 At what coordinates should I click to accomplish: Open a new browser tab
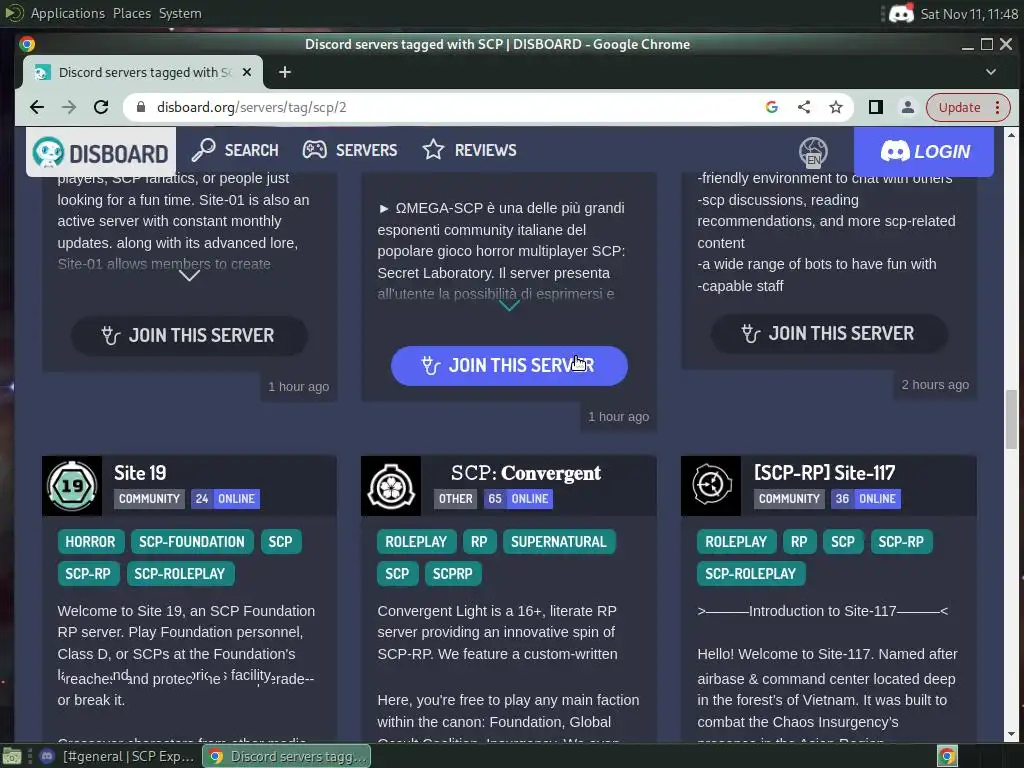pyautogui.click(x=285, y=72)
